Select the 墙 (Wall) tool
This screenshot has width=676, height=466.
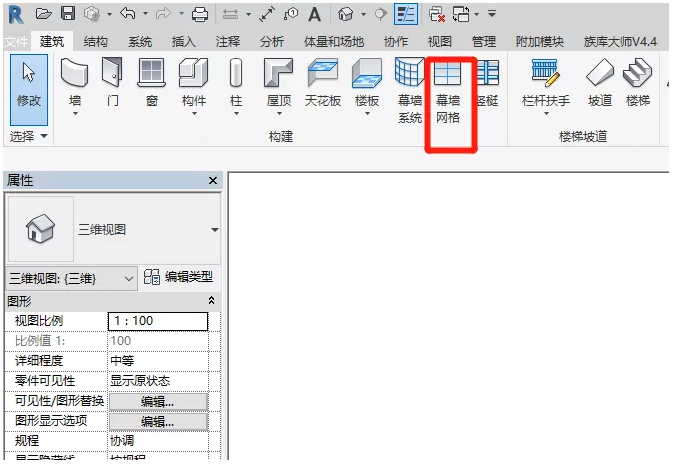coord(75,82)
